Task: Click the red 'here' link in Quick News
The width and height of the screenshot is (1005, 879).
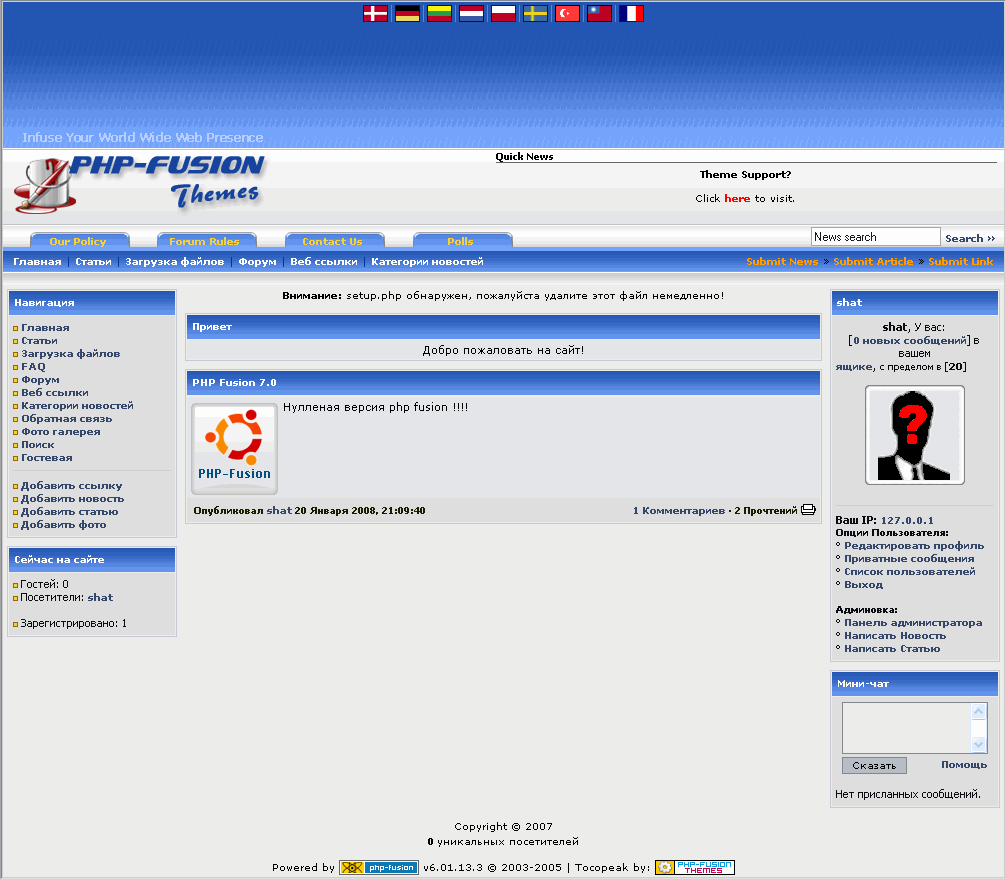Action: pyautogui.click(x=737, y=199)
